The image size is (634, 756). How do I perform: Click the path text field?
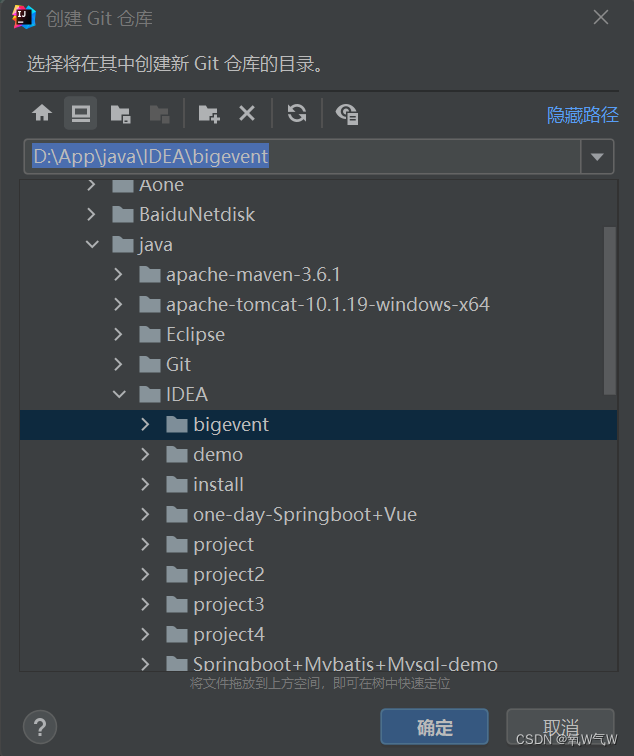point(302,157)
